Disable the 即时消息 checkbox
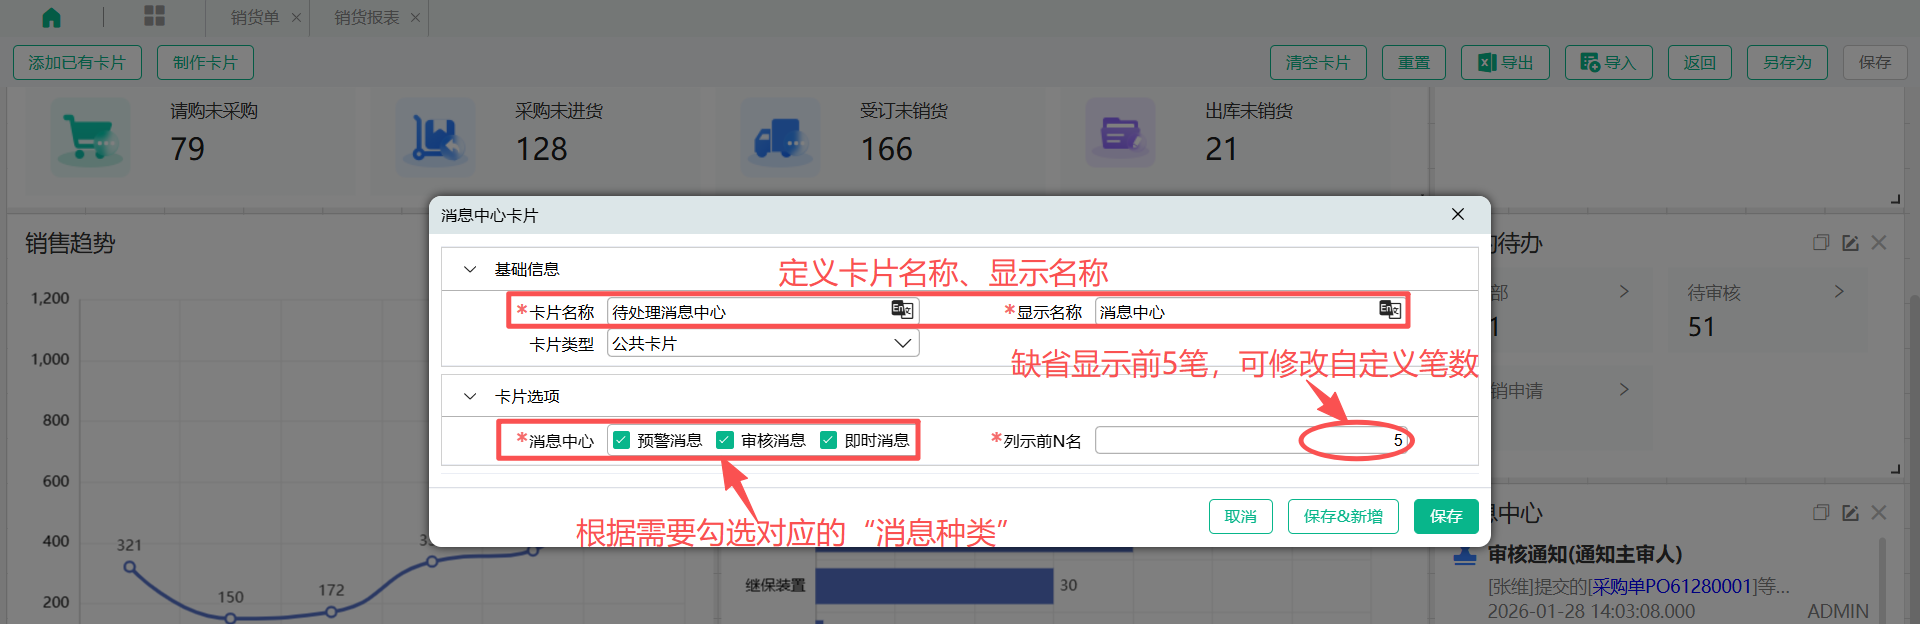1920x624 pixels. coord(828,440)
